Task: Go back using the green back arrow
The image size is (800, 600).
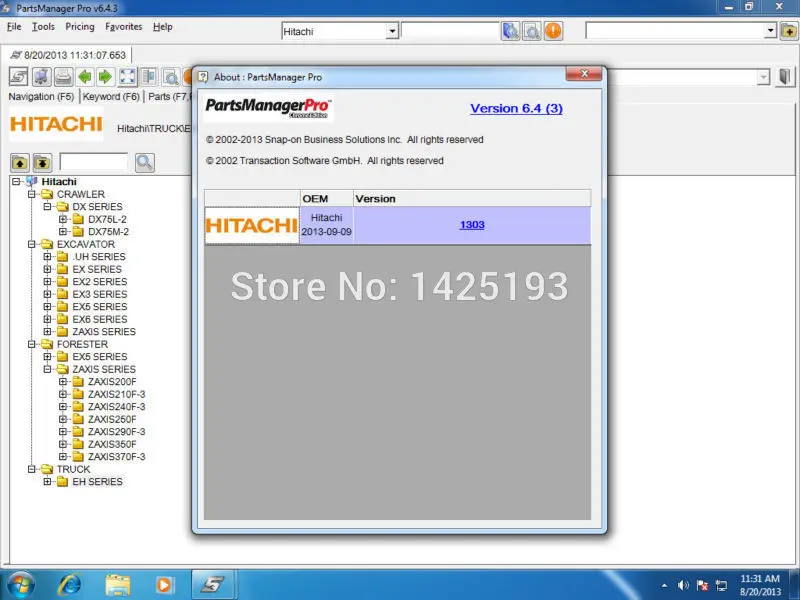Action: coord(85,76)
